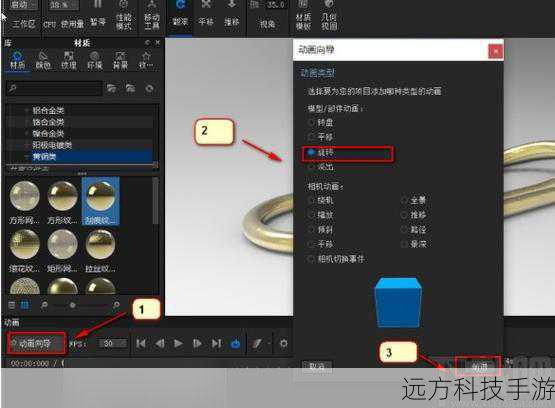Switch library to list view icon
555x408 pixels.
click(x=12, y=305)
